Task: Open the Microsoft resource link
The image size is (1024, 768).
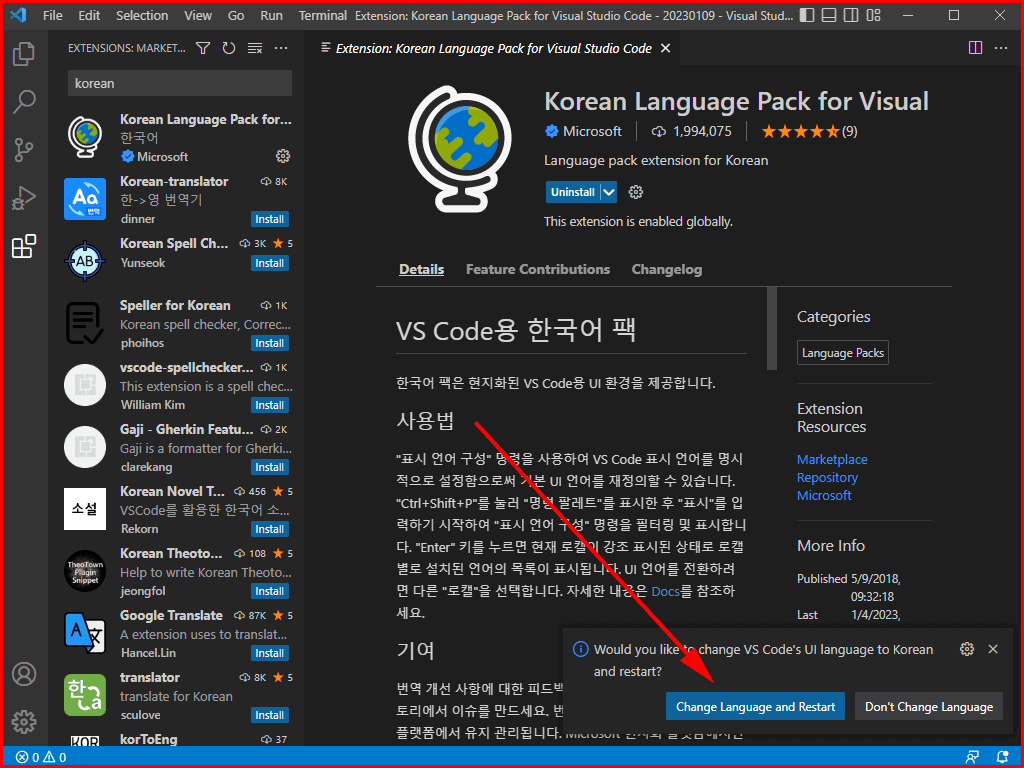Action: tap(824, 495)
